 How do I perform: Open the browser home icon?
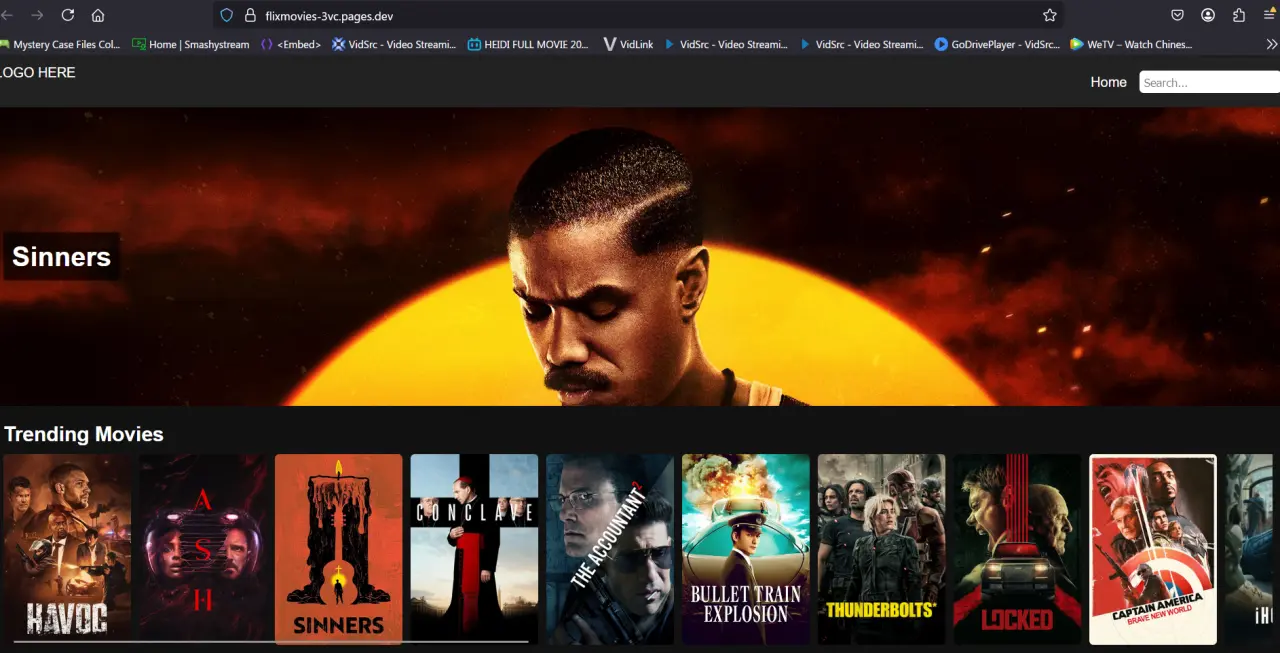(98, 15)
